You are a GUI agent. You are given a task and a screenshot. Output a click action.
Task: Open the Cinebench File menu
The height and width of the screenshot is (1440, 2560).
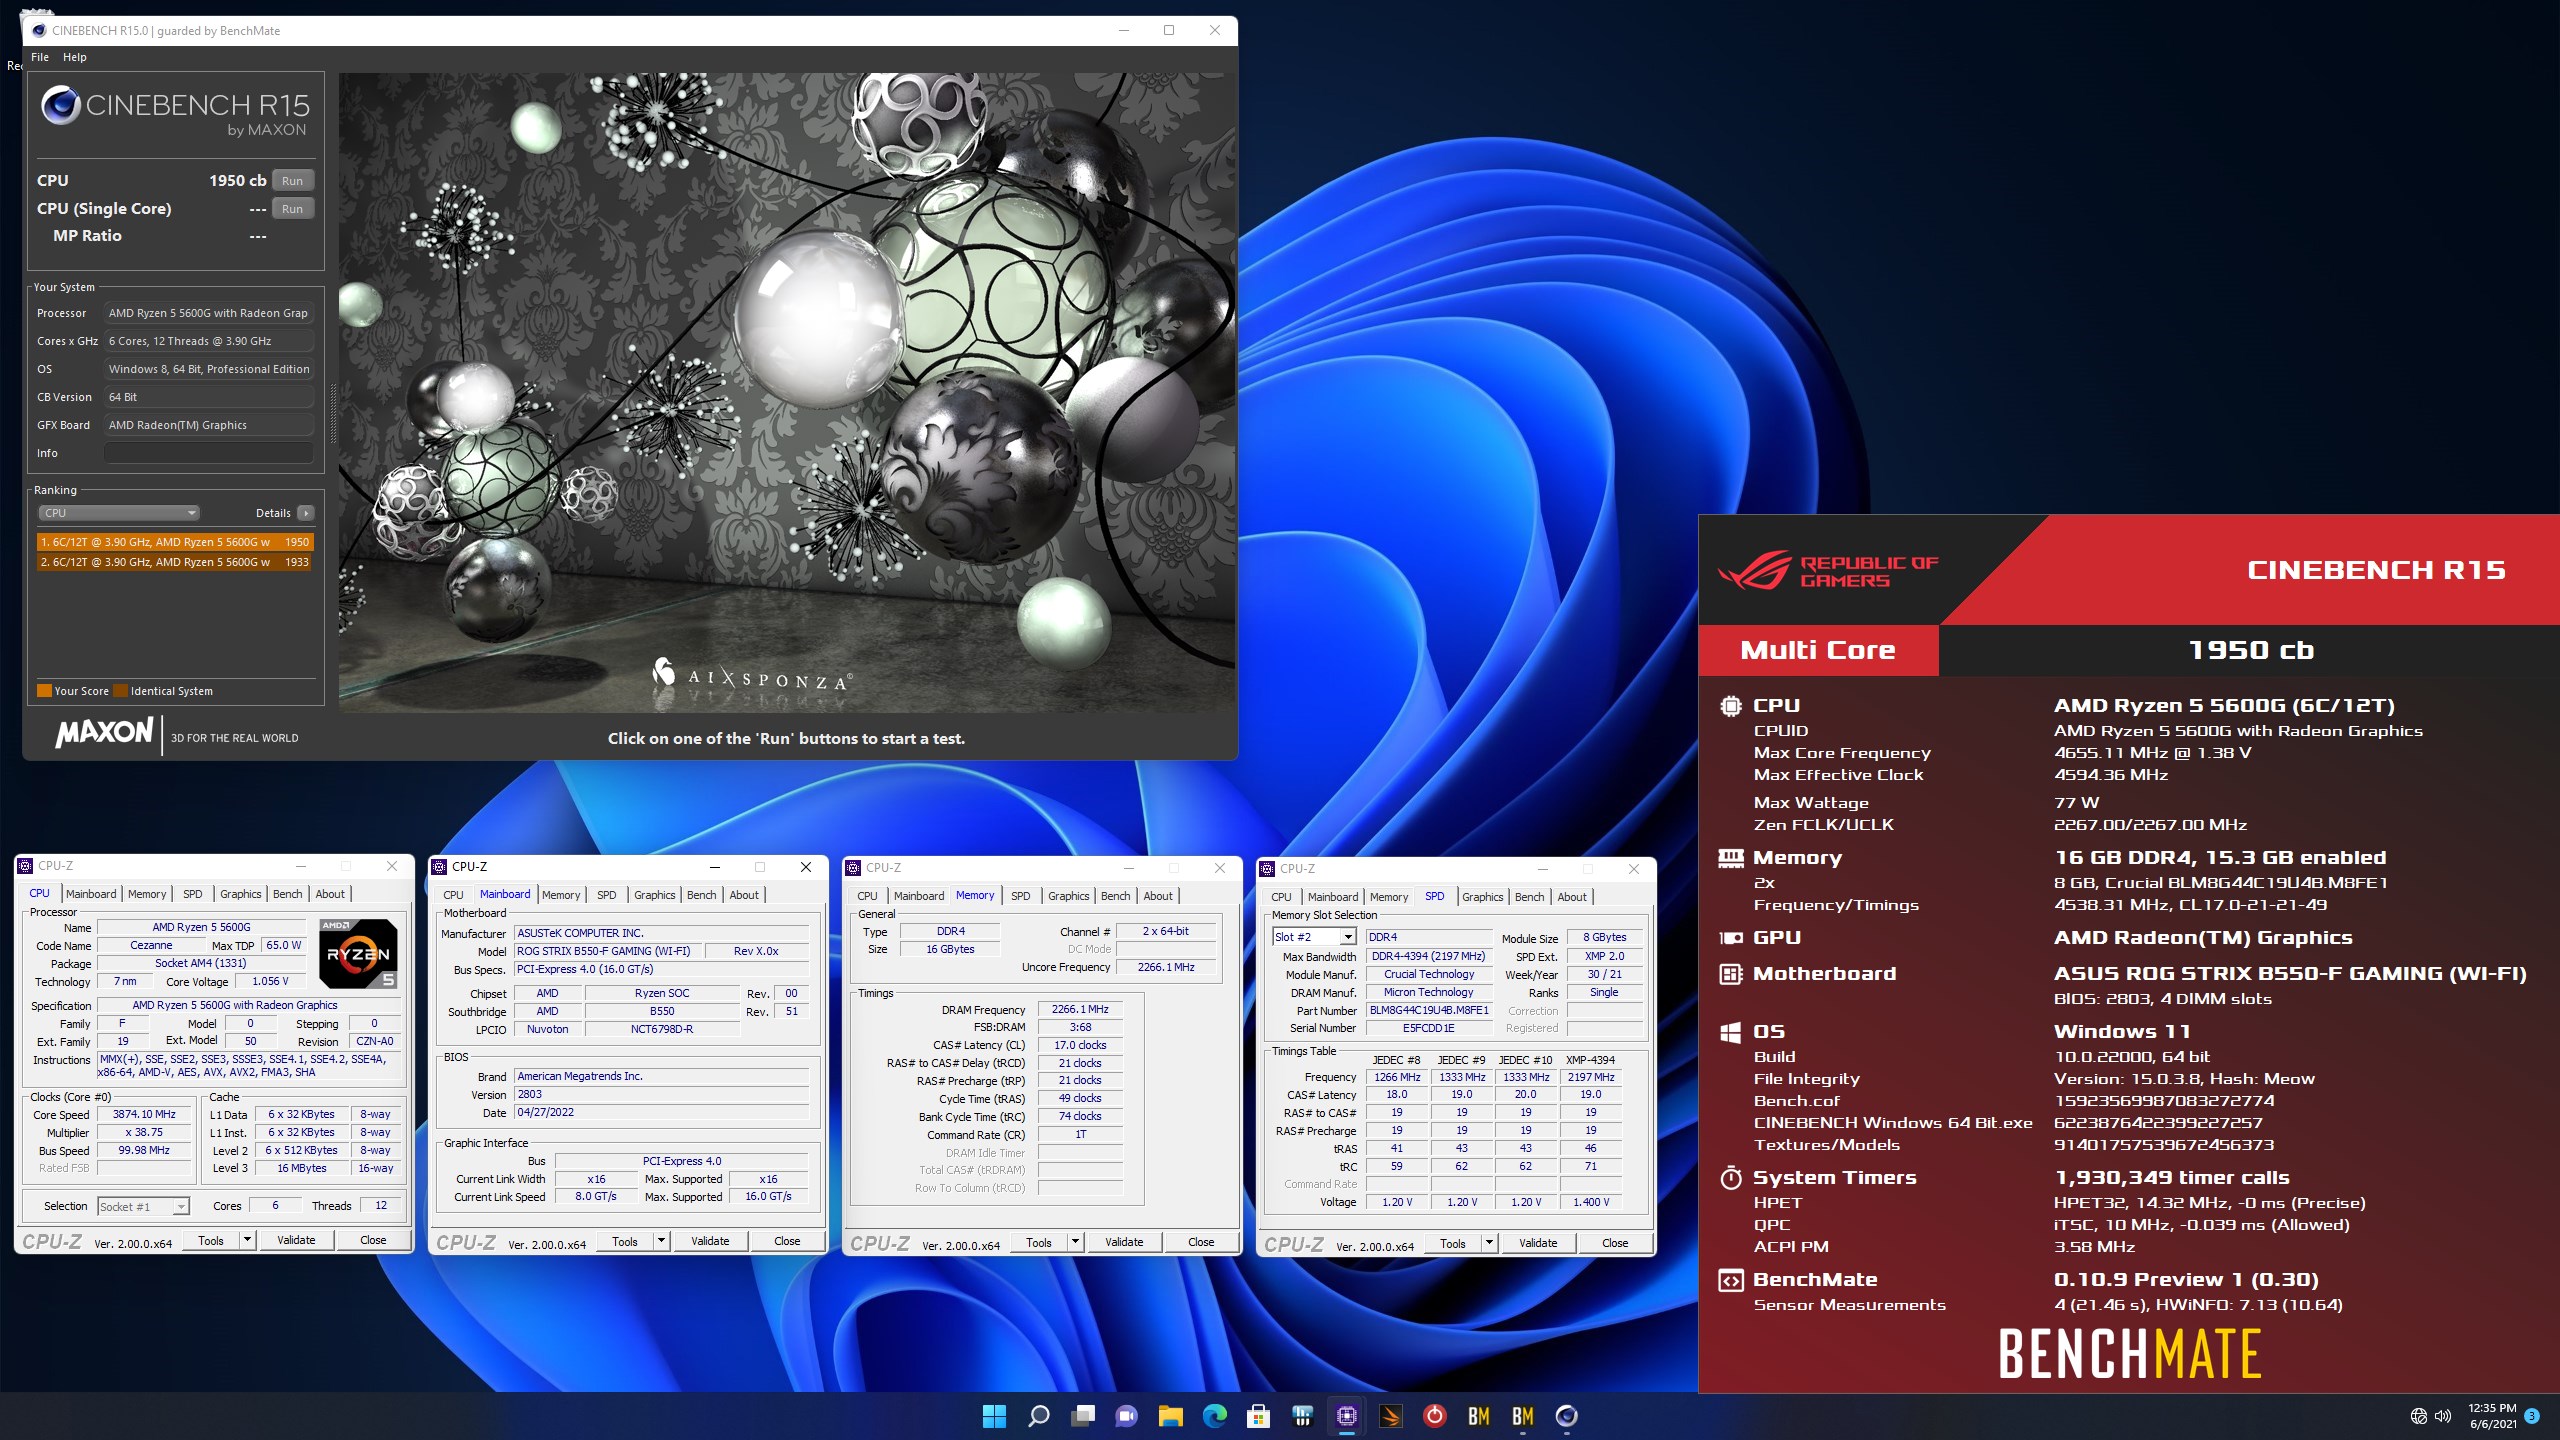pos(40,57)
